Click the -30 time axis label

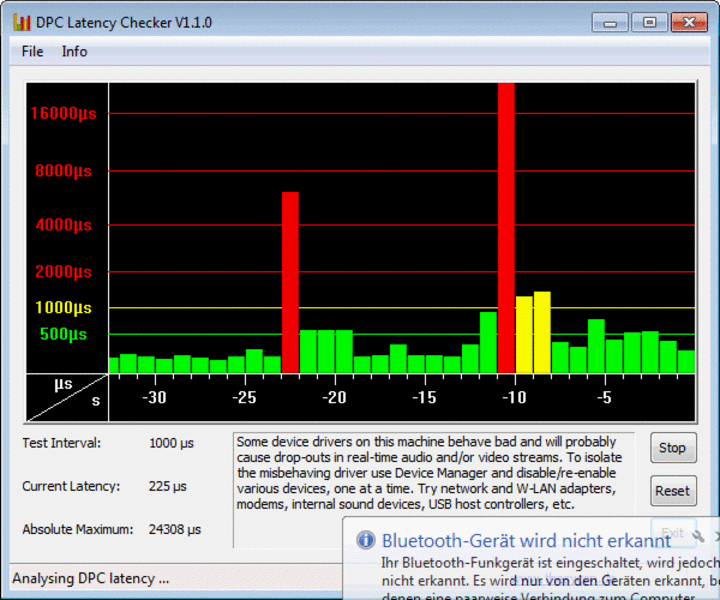click(154, 397)
